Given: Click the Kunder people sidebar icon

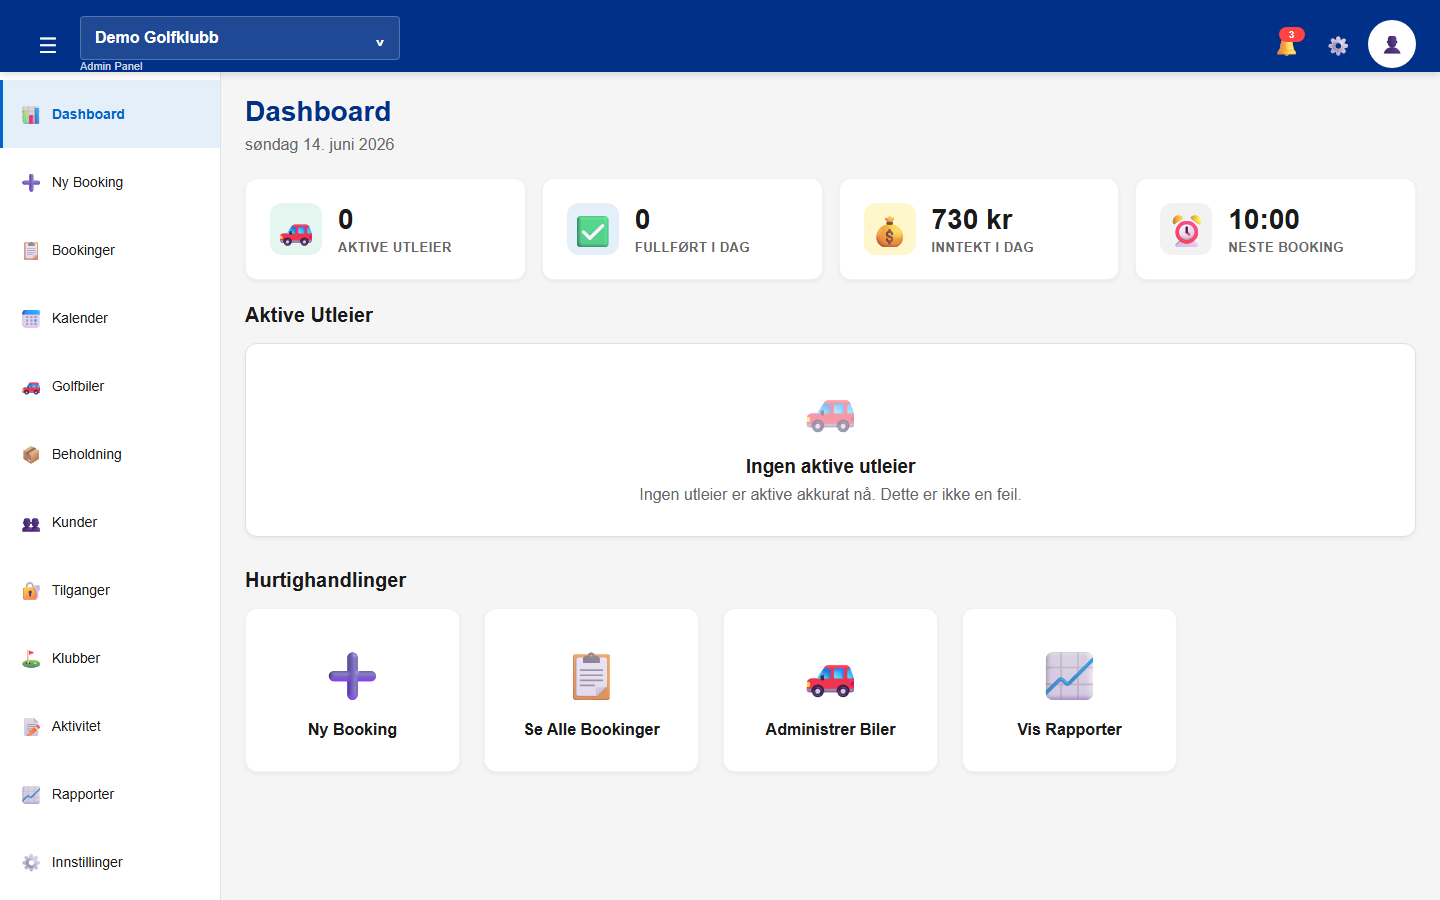Looking at the screenshot, I should point(31,522).
